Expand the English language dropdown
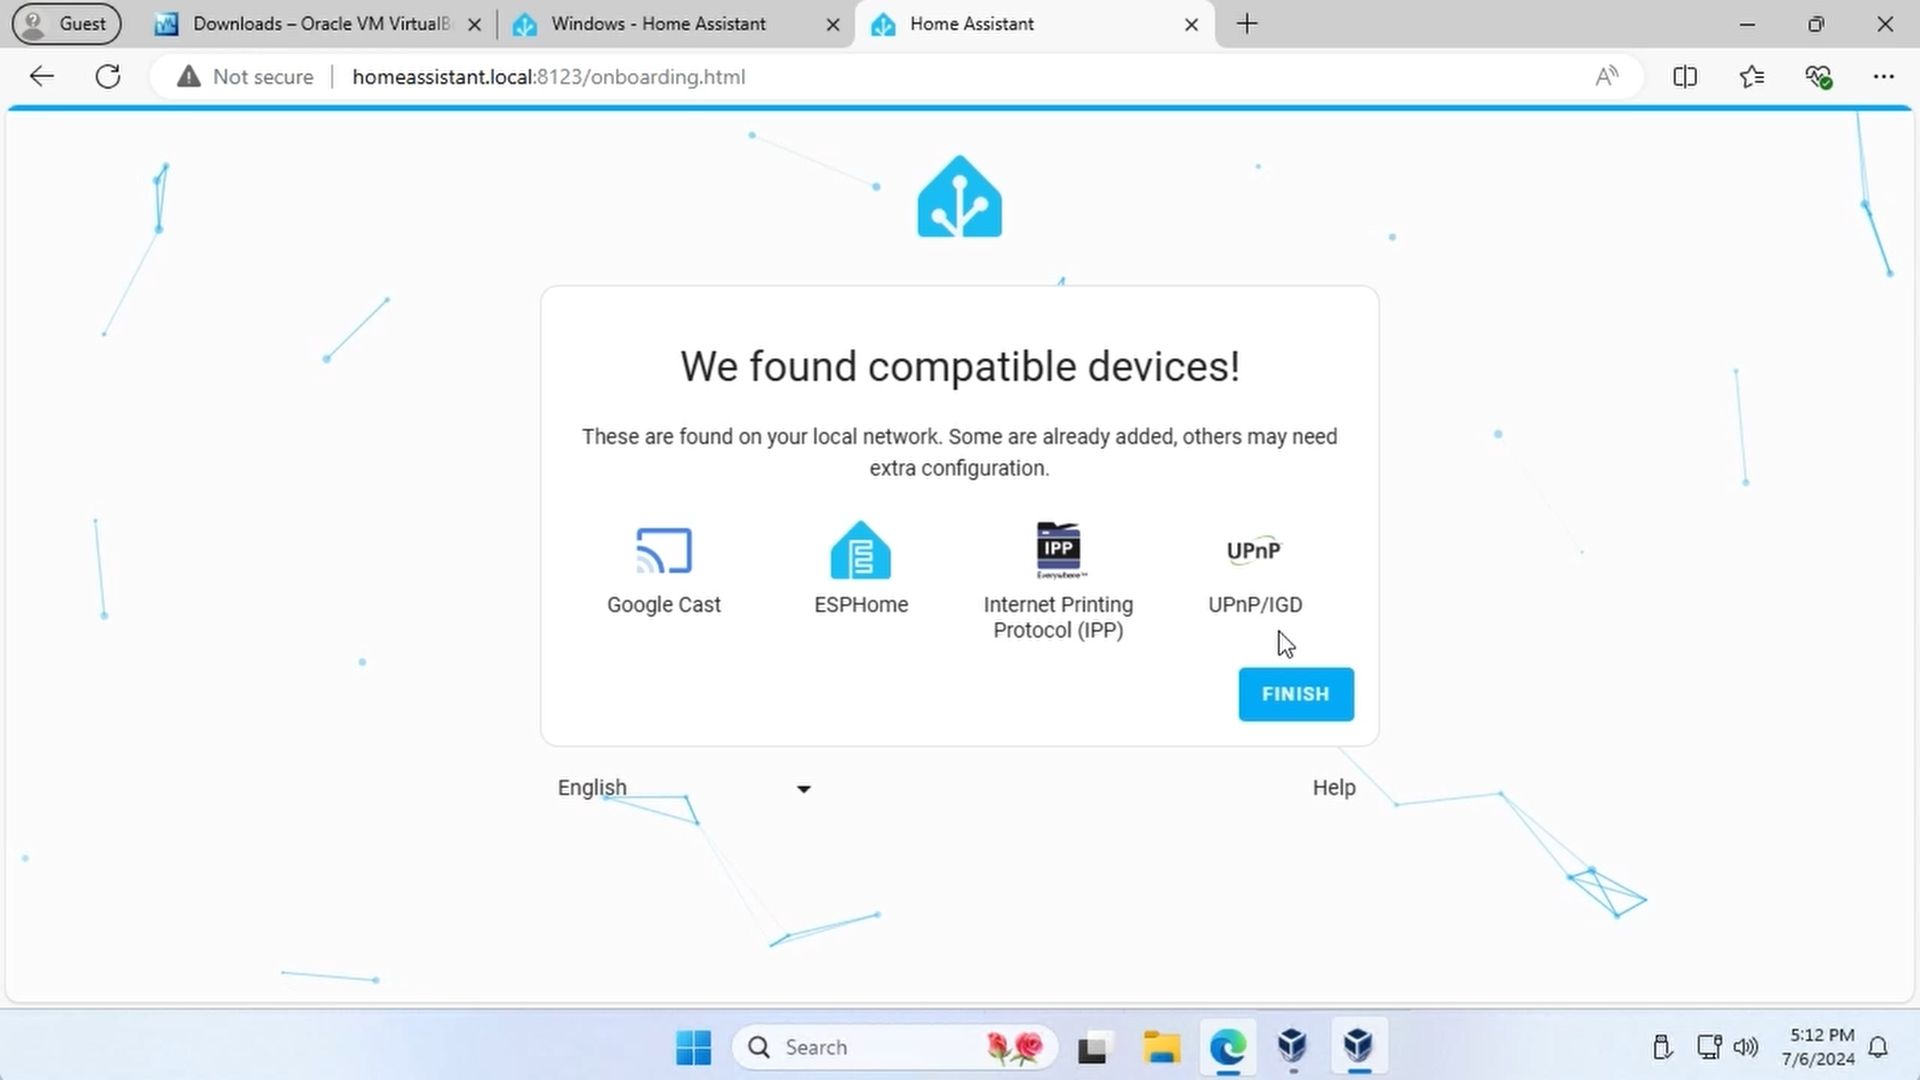The width and height of the screenshot is (1920, 1080). pyautogui.click(x=804, y=787)
